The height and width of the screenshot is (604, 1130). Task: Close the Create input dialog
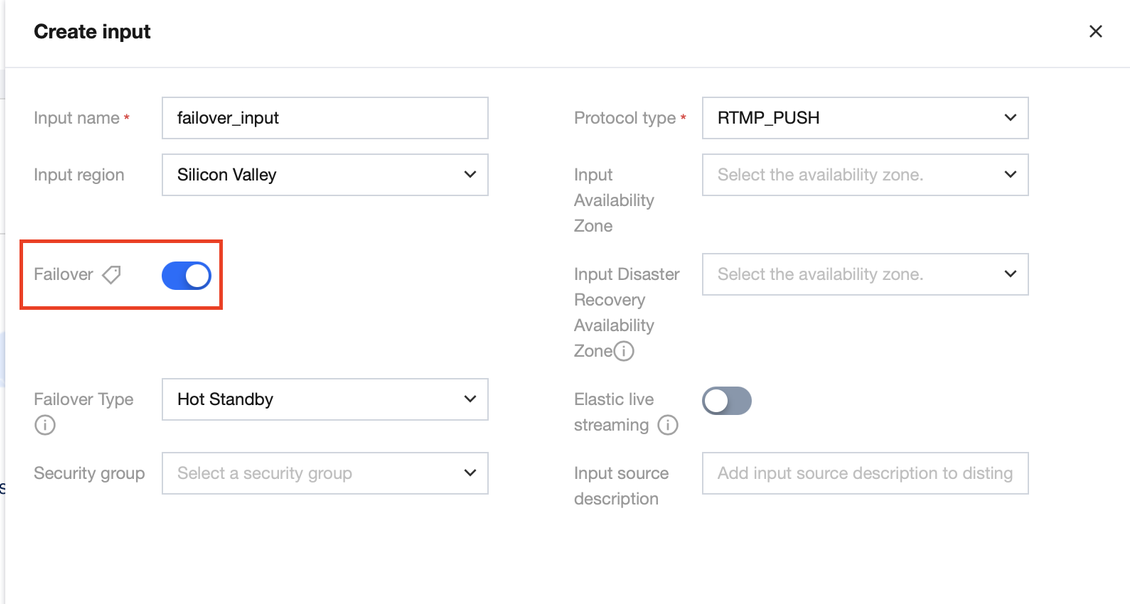tap(1095, 32)
